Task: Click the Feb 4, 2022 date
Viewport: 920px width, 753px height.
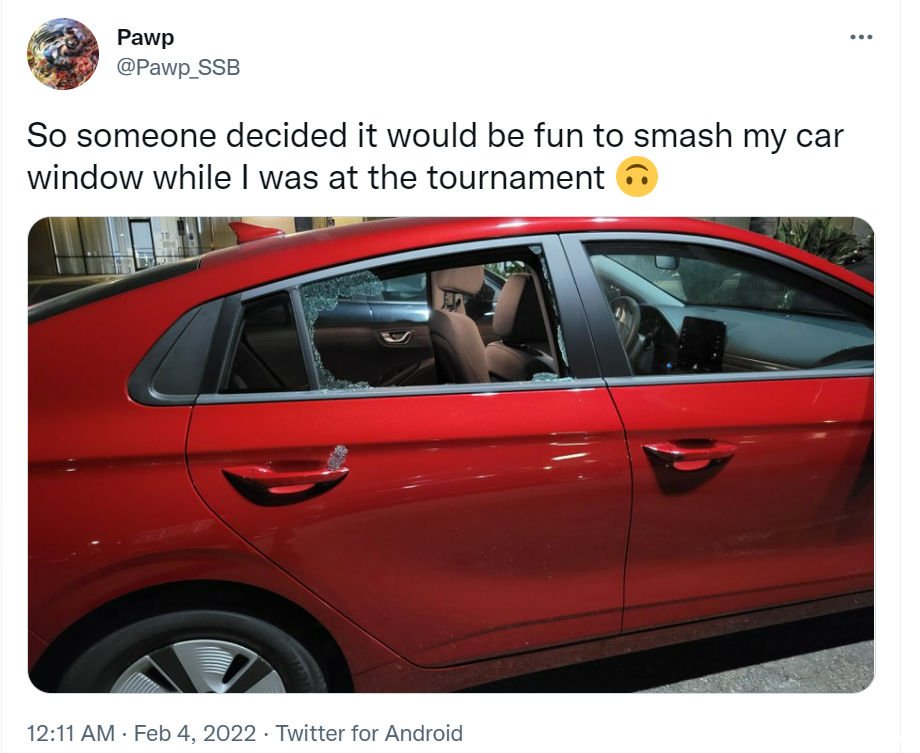Action: click(195, 733)
